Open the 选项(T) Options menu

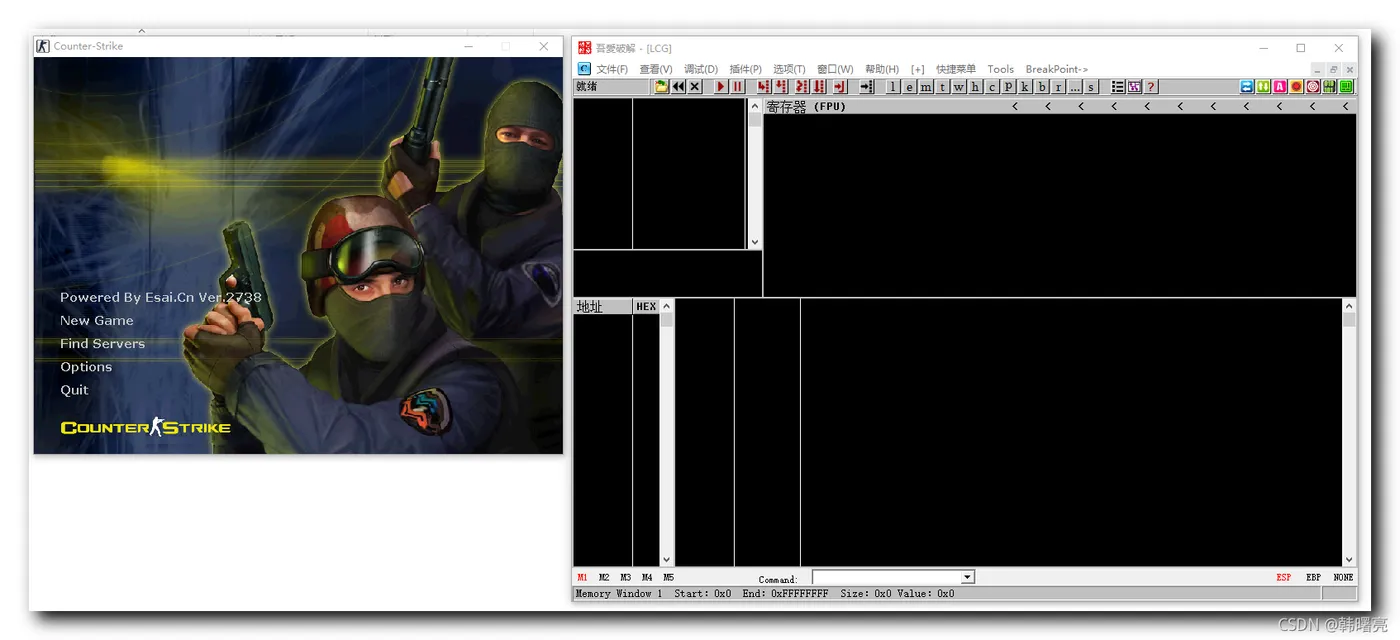coord(789,69)
